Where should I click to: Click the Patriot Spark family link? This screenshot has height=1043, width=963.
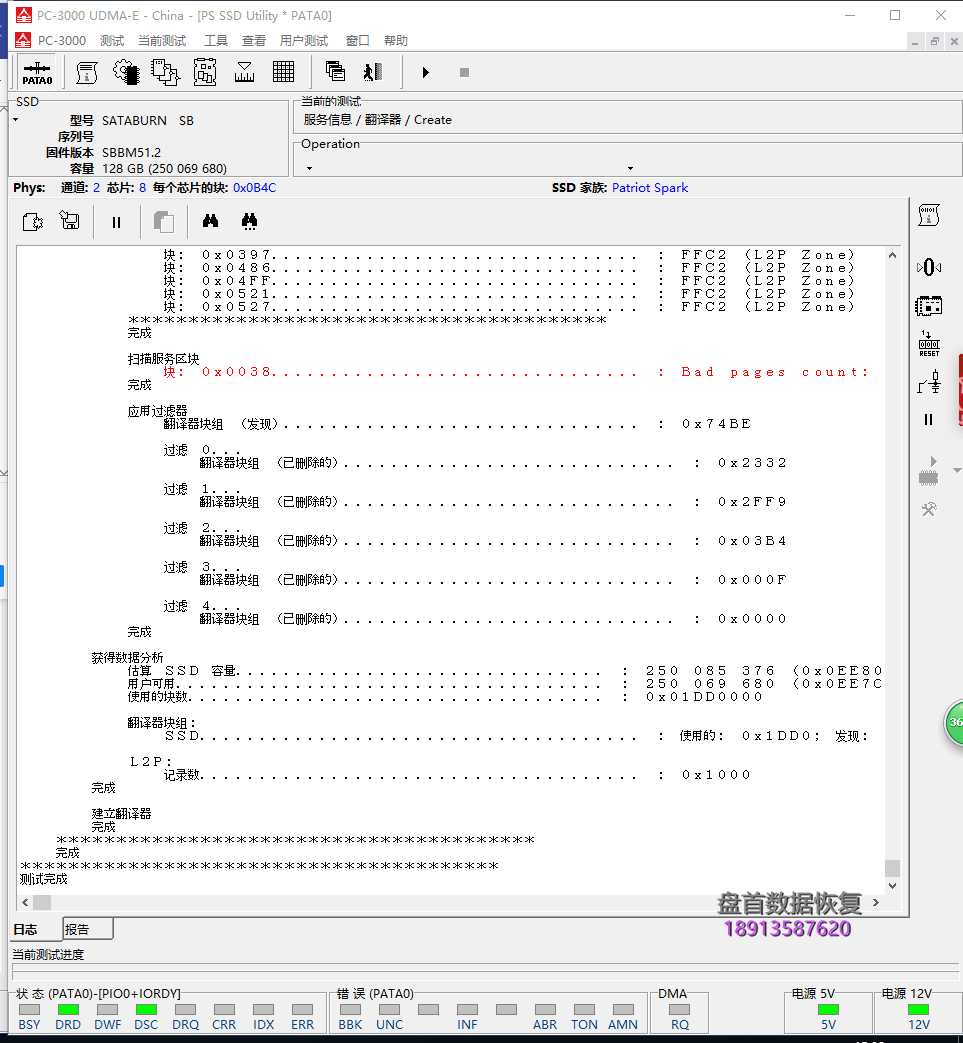point(650,188)
